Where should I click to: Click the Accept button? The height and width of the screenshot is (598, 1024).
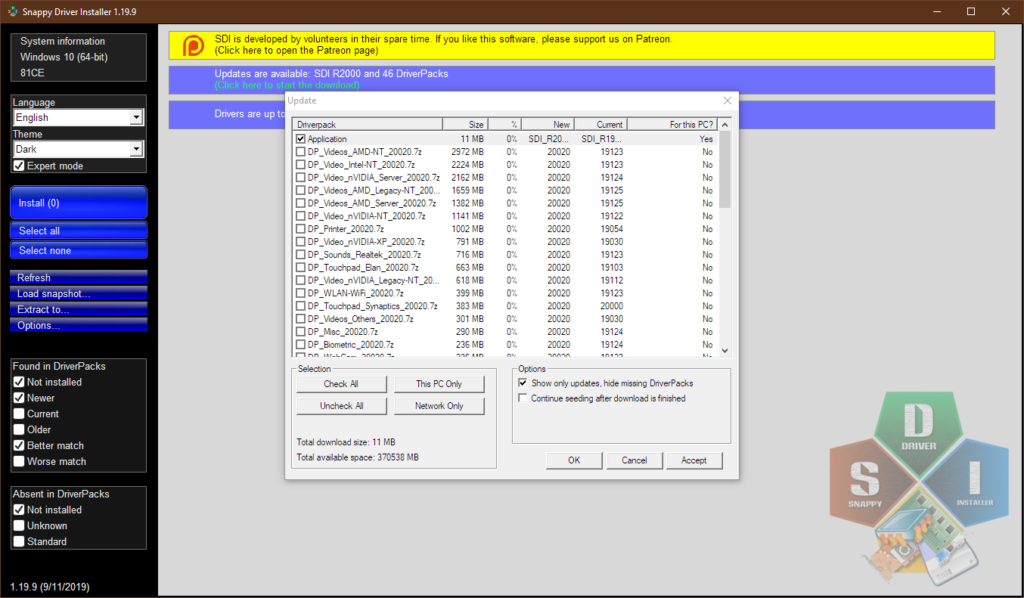pos(694,460)
